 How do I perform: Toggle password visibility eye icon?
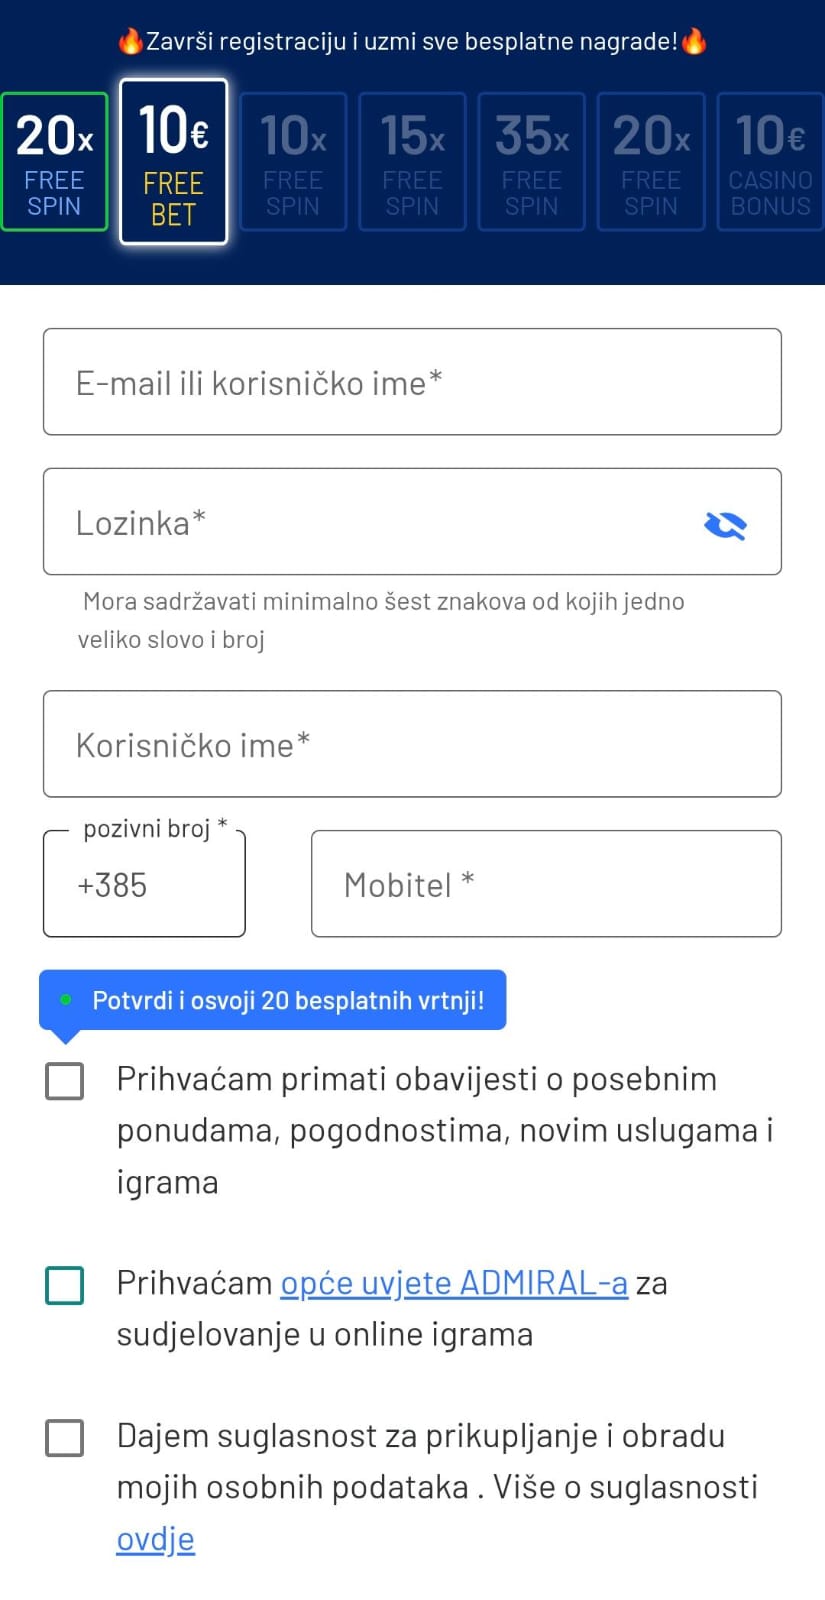pos(725,524)
